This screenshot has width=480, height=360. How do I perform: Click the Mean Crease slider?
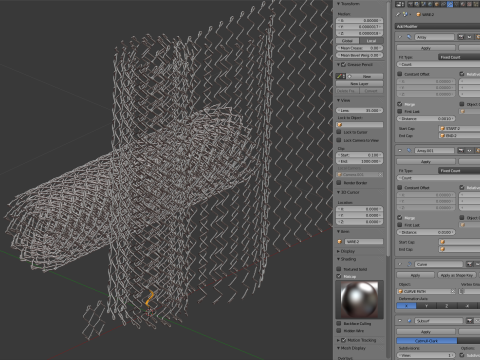coord(360,48)
